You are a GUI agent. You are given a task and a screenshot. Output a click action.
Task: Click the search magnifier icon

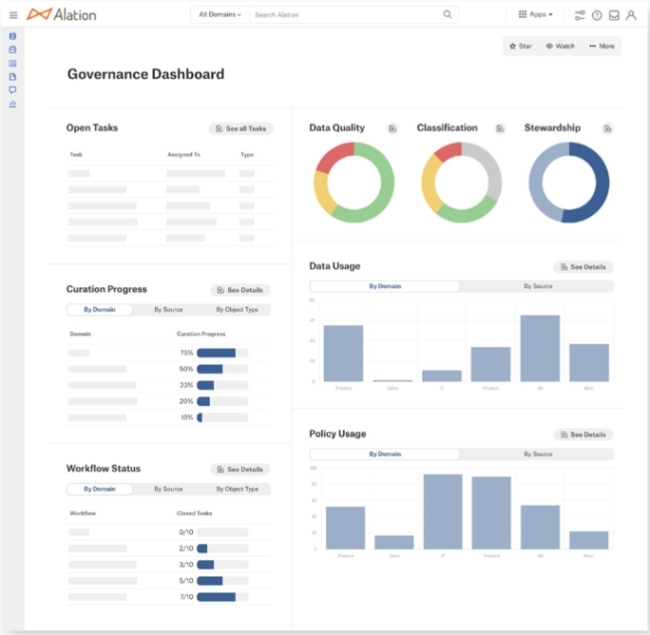(x=447, y=15)
